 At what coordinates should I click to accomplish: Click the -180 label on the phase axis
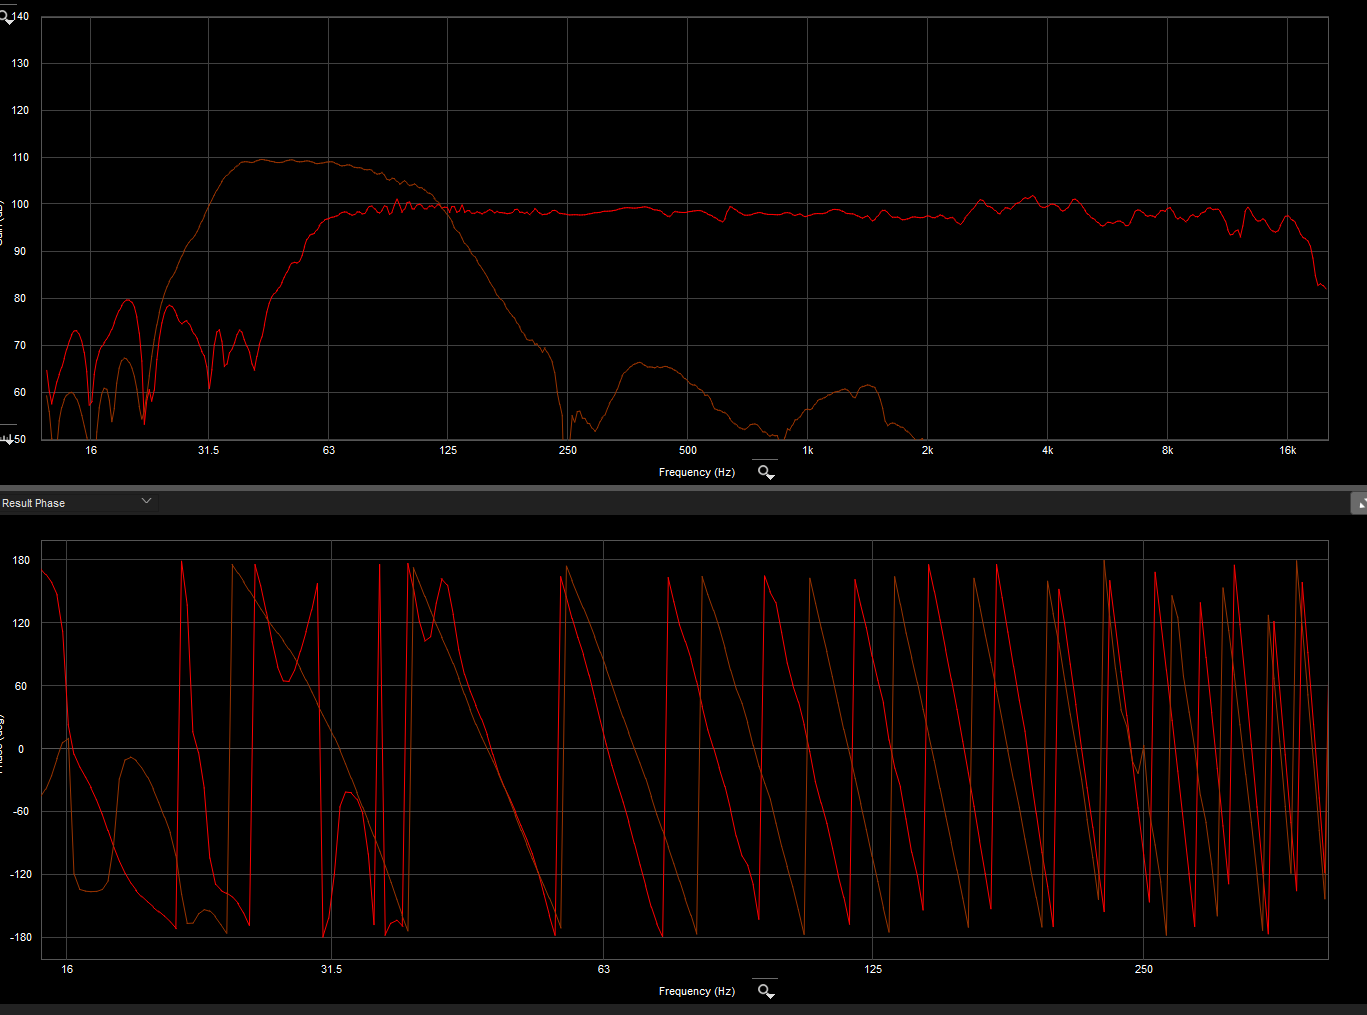point(20,937)
